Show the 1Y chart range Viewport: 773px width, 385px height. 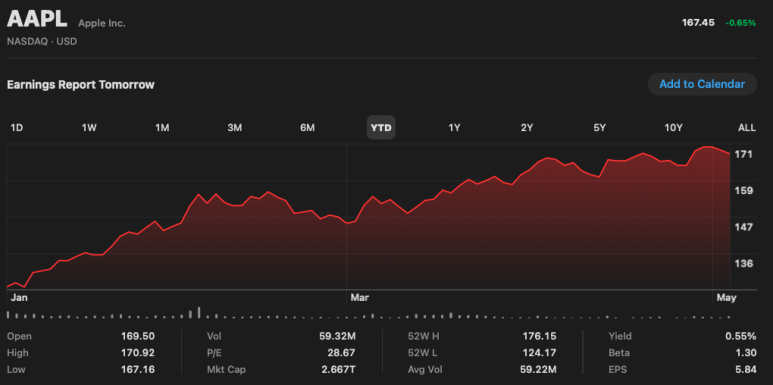[454, 128]
